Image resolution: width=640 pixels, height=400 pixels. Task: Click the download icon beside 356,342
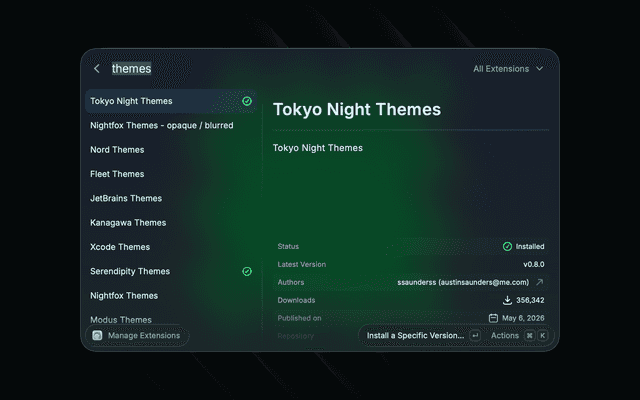click(507, 300)
